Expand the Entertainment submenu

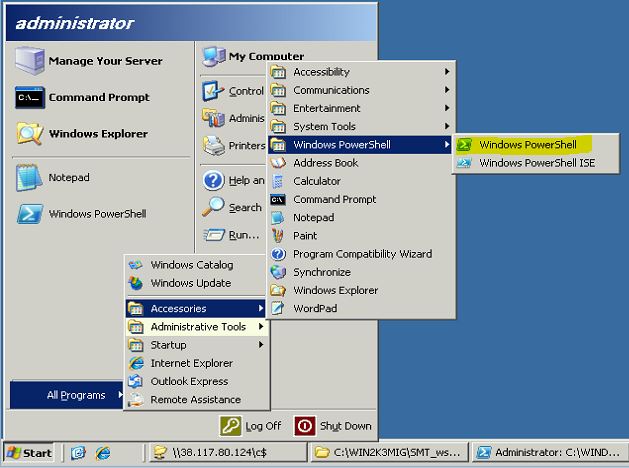(x=361, y=108)
